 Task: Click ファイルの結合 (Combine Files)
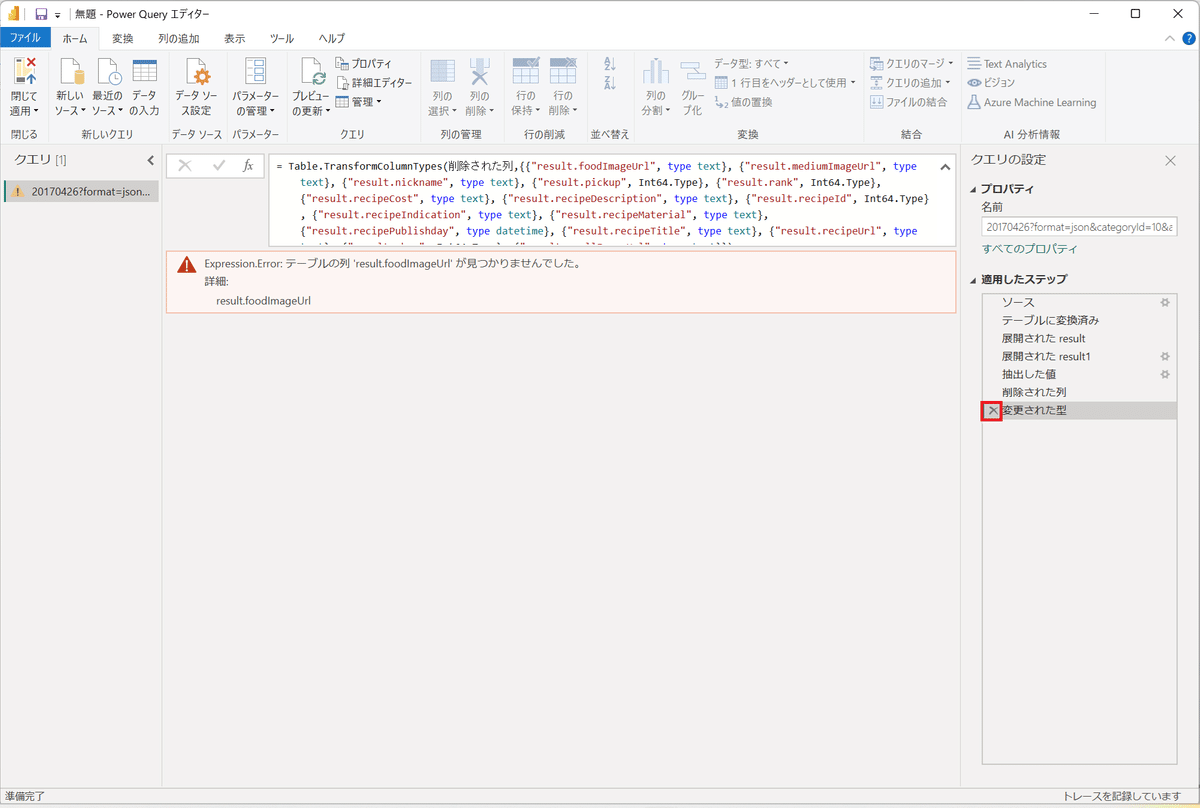click(x=908, y=102)
